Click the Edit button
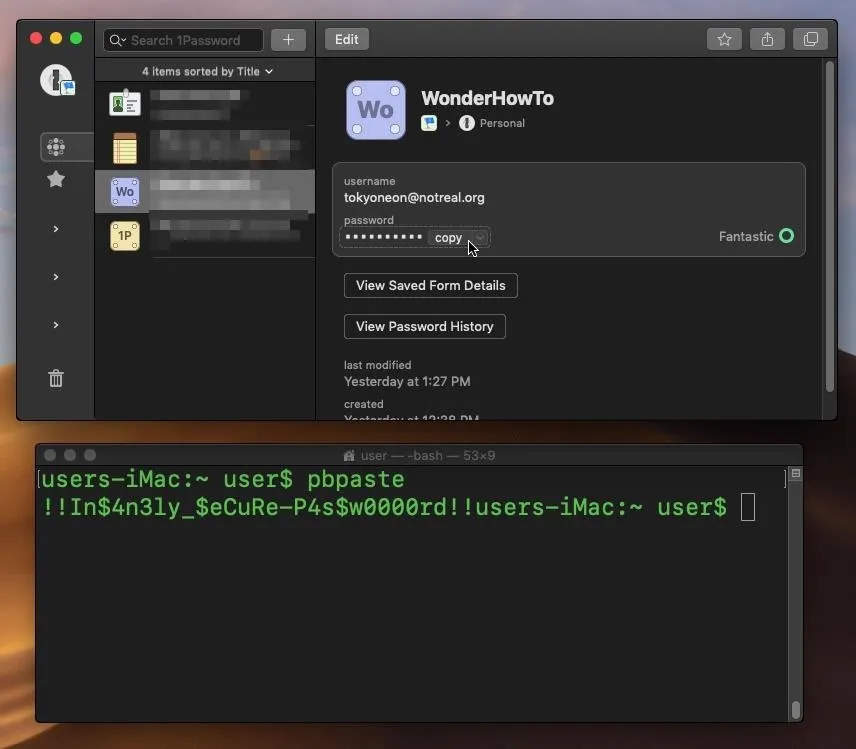 coord(347,39)
